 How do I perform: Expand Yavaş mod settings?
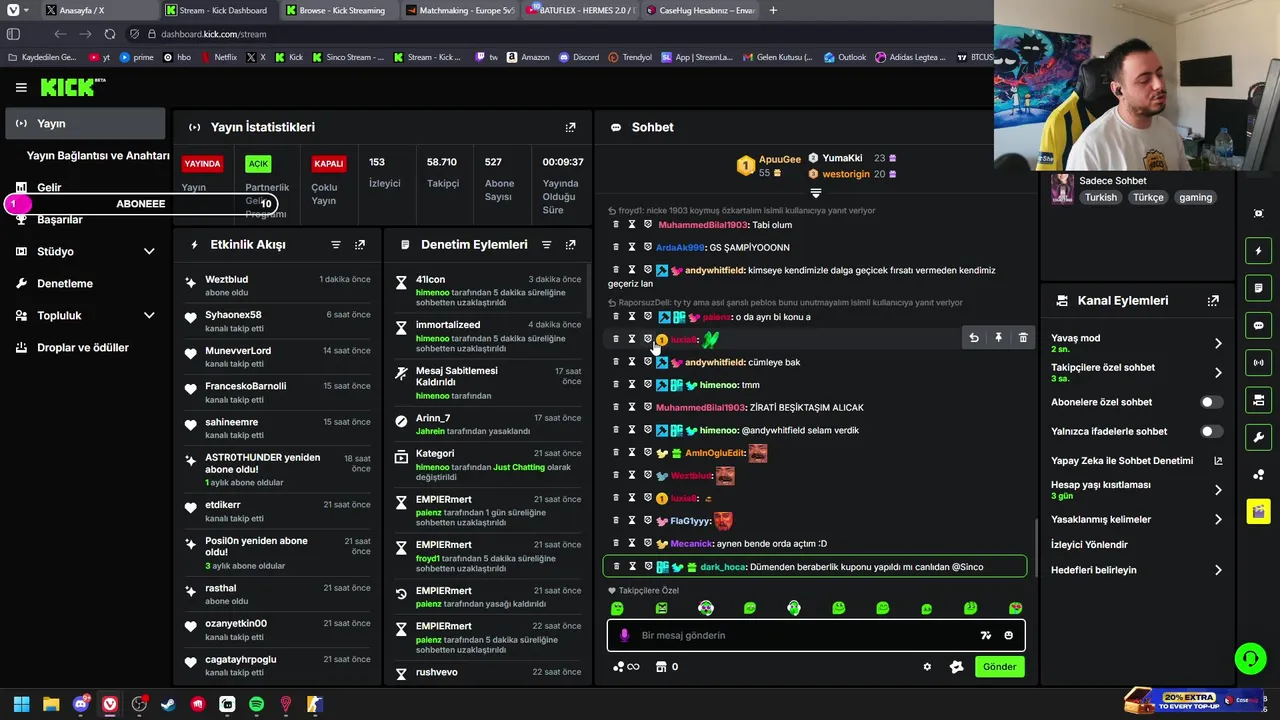[x=1217, y=343]
